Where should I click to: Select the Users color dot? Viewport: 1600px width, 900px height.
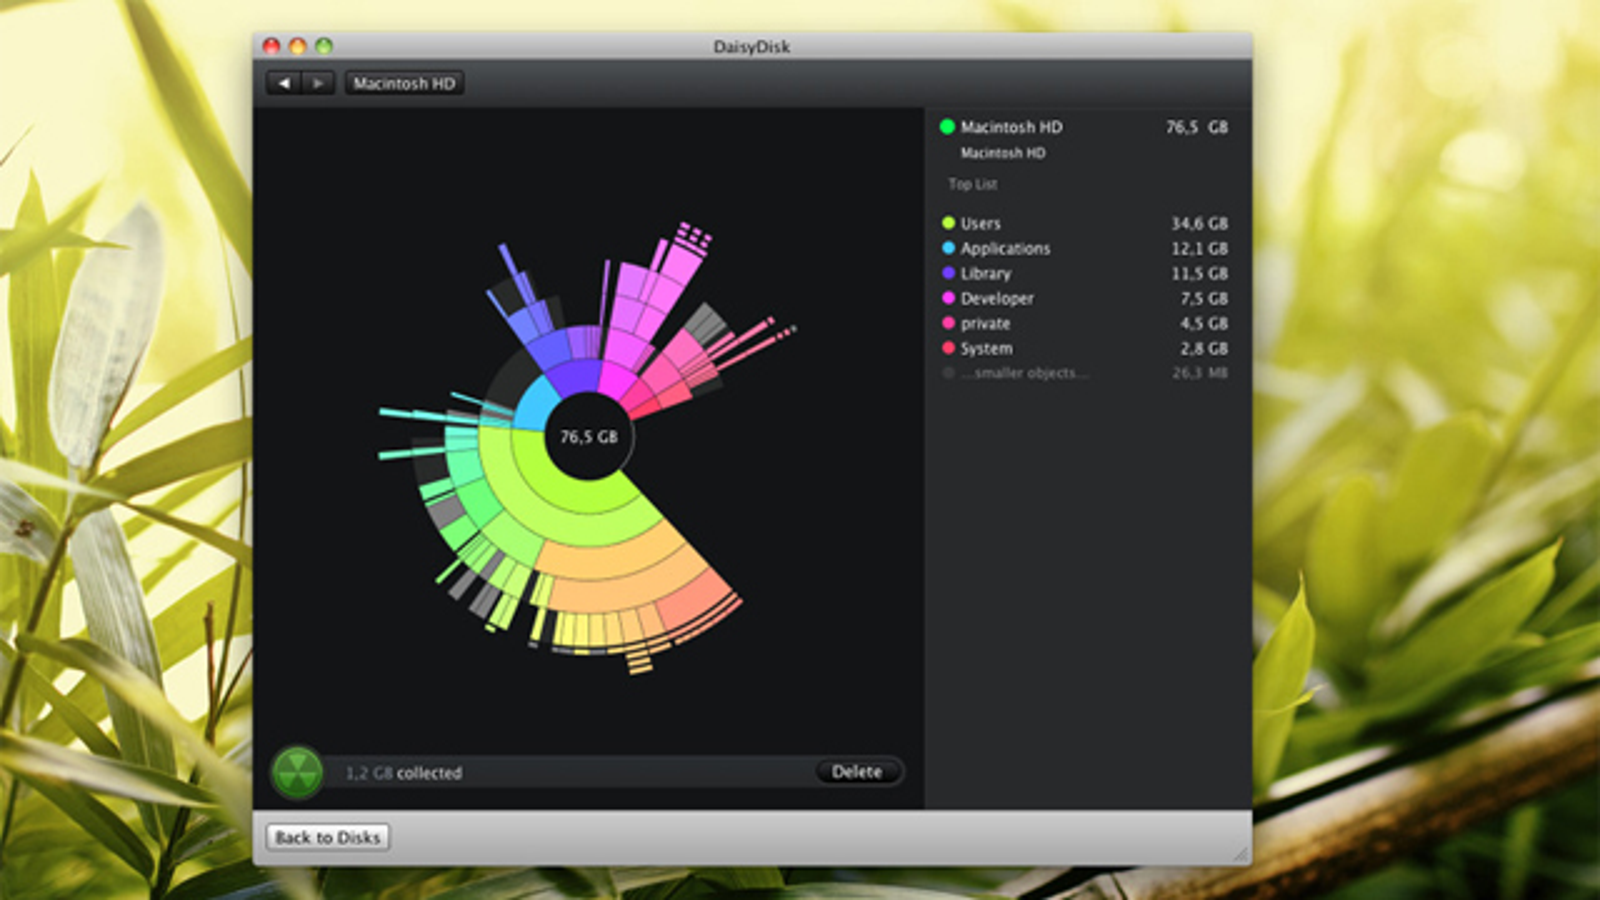[948, 223]
